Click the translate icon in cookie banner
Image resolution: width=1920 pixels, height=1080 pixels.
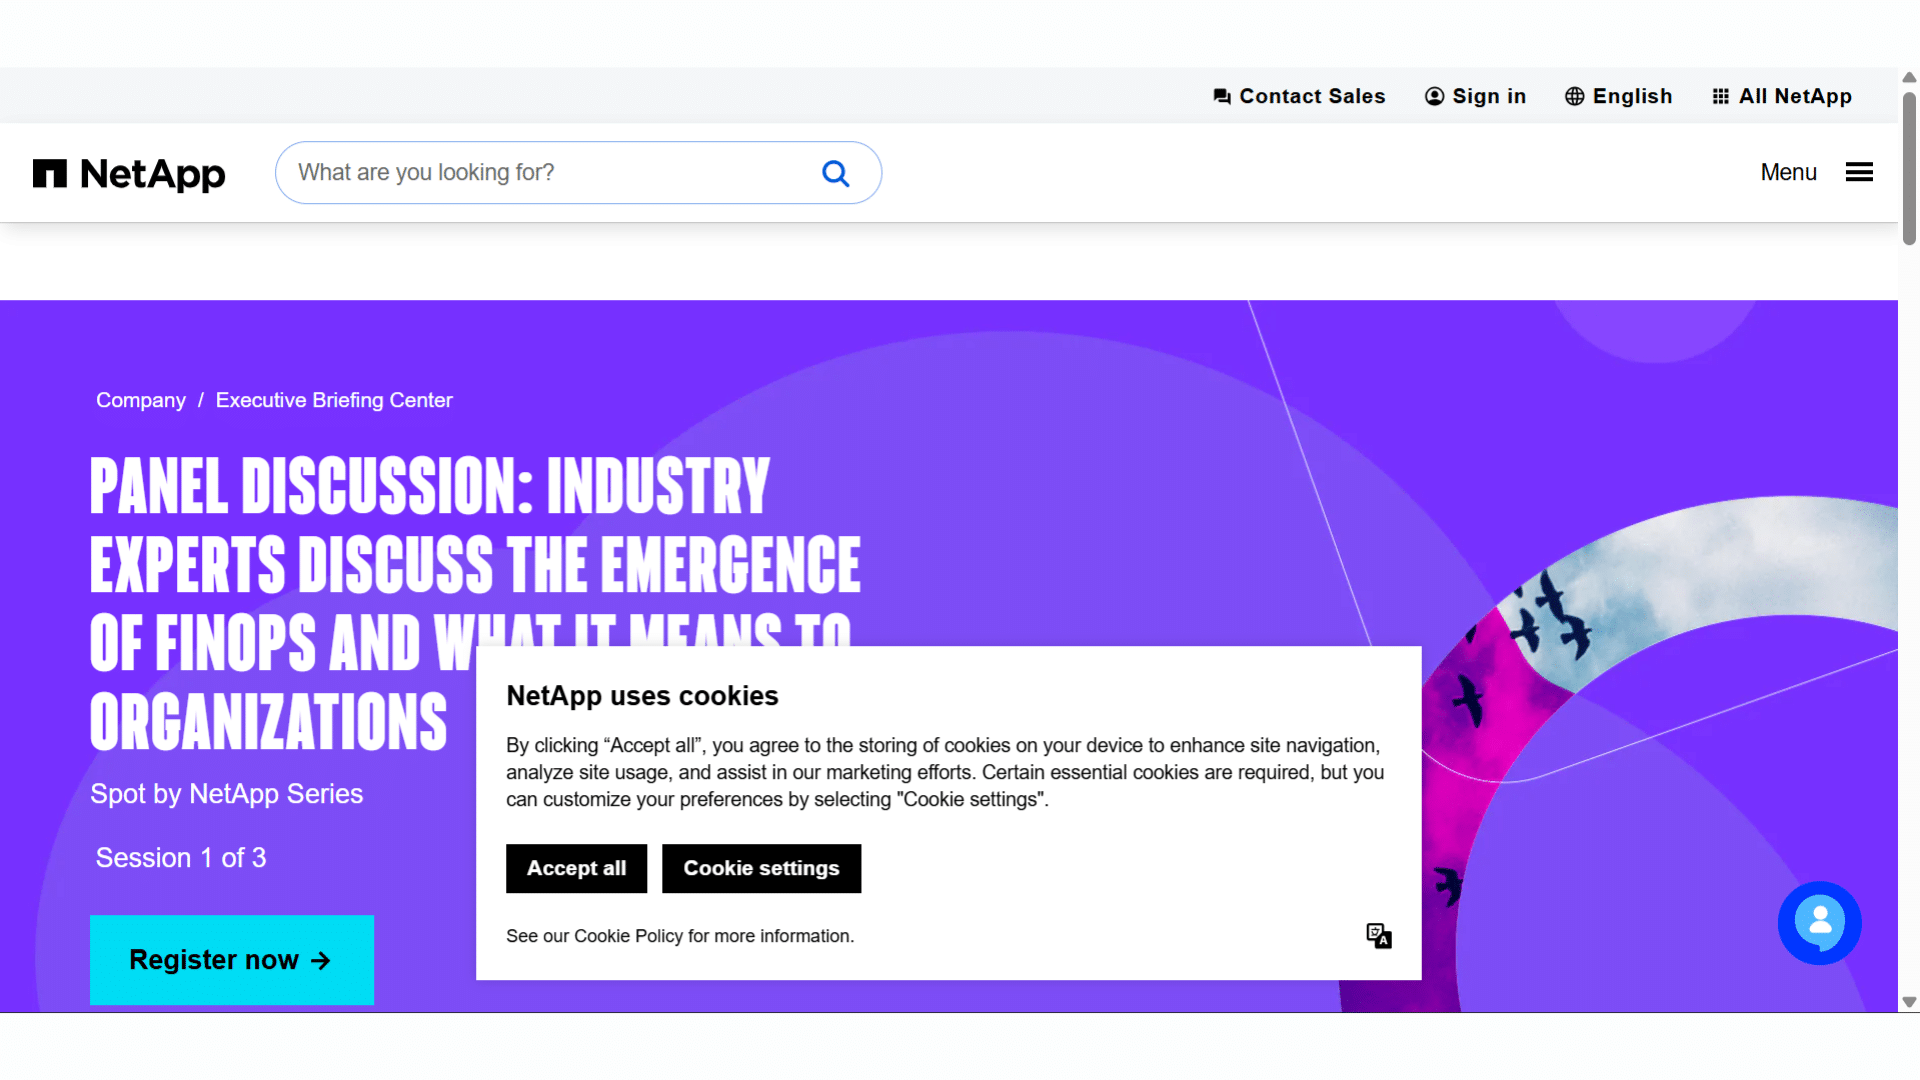pos(1379,936)
